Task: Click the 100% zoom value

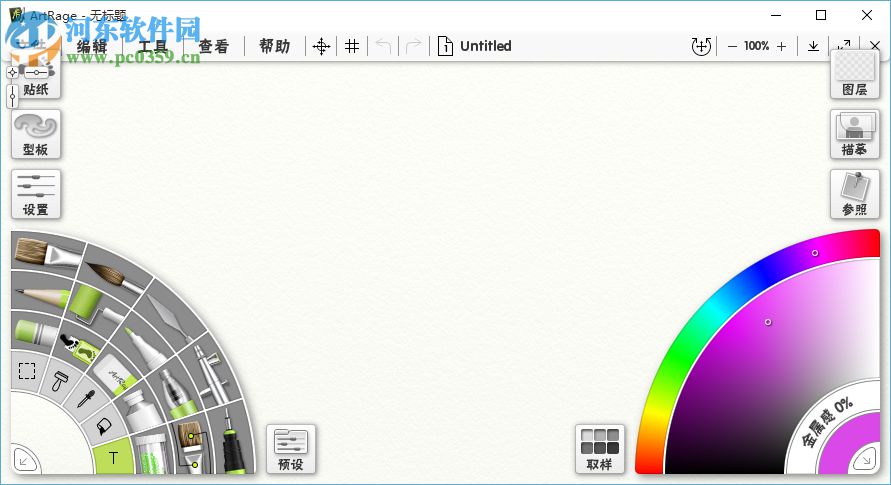Action: coord(757,45)
